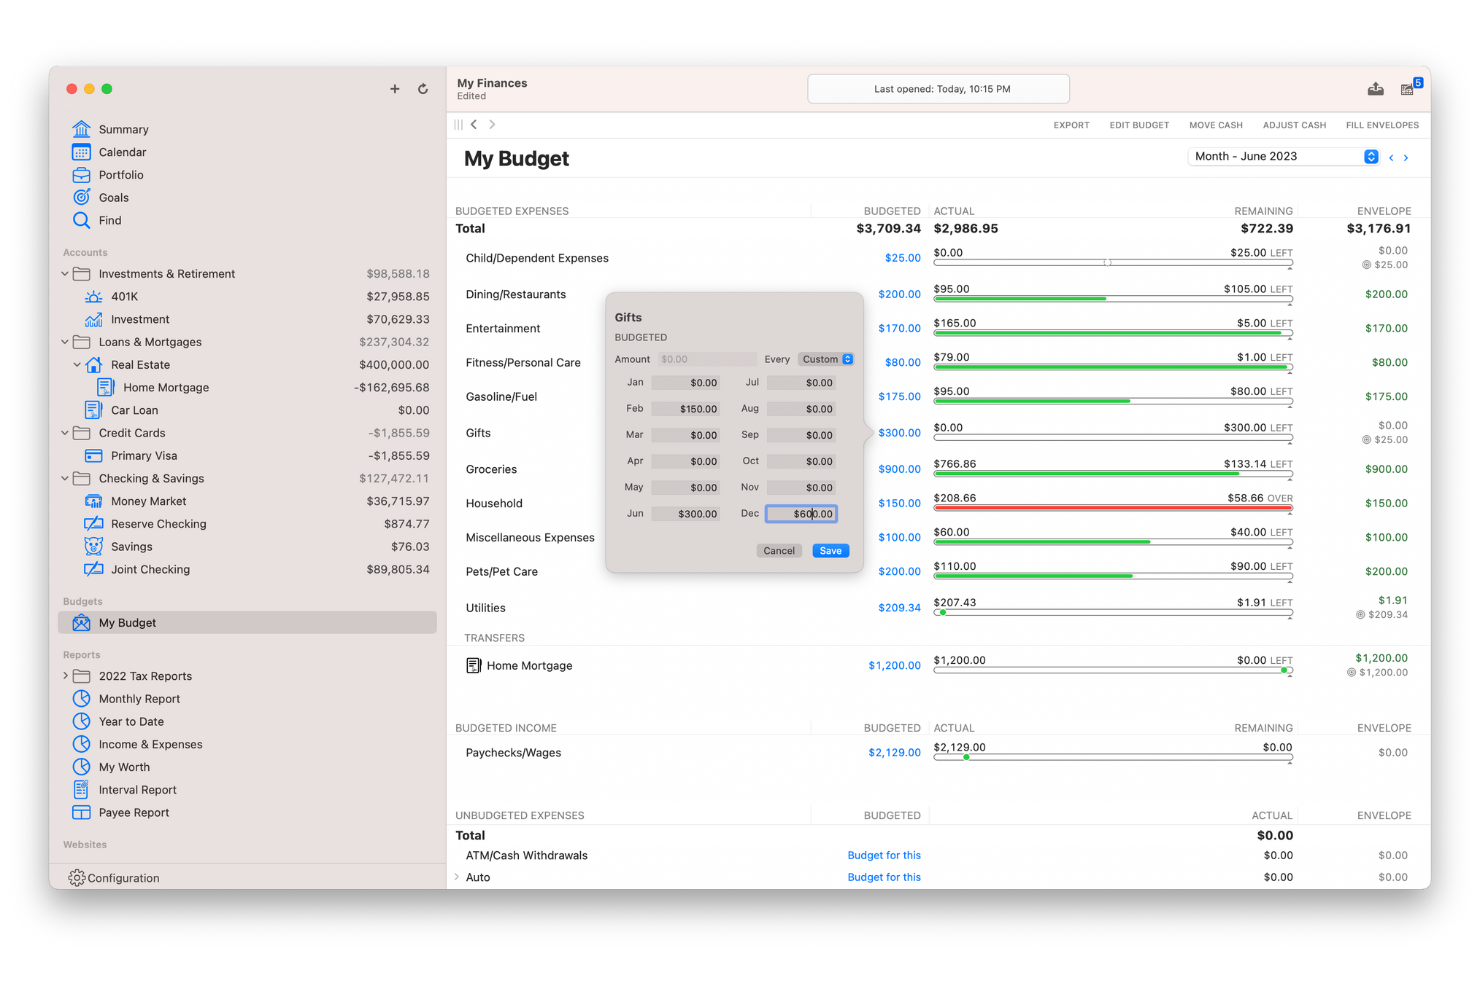1480x987 pixels.
Task: Open the Calendar icon in sidebar
Action: pyautogui.click(x=81, y=152)
